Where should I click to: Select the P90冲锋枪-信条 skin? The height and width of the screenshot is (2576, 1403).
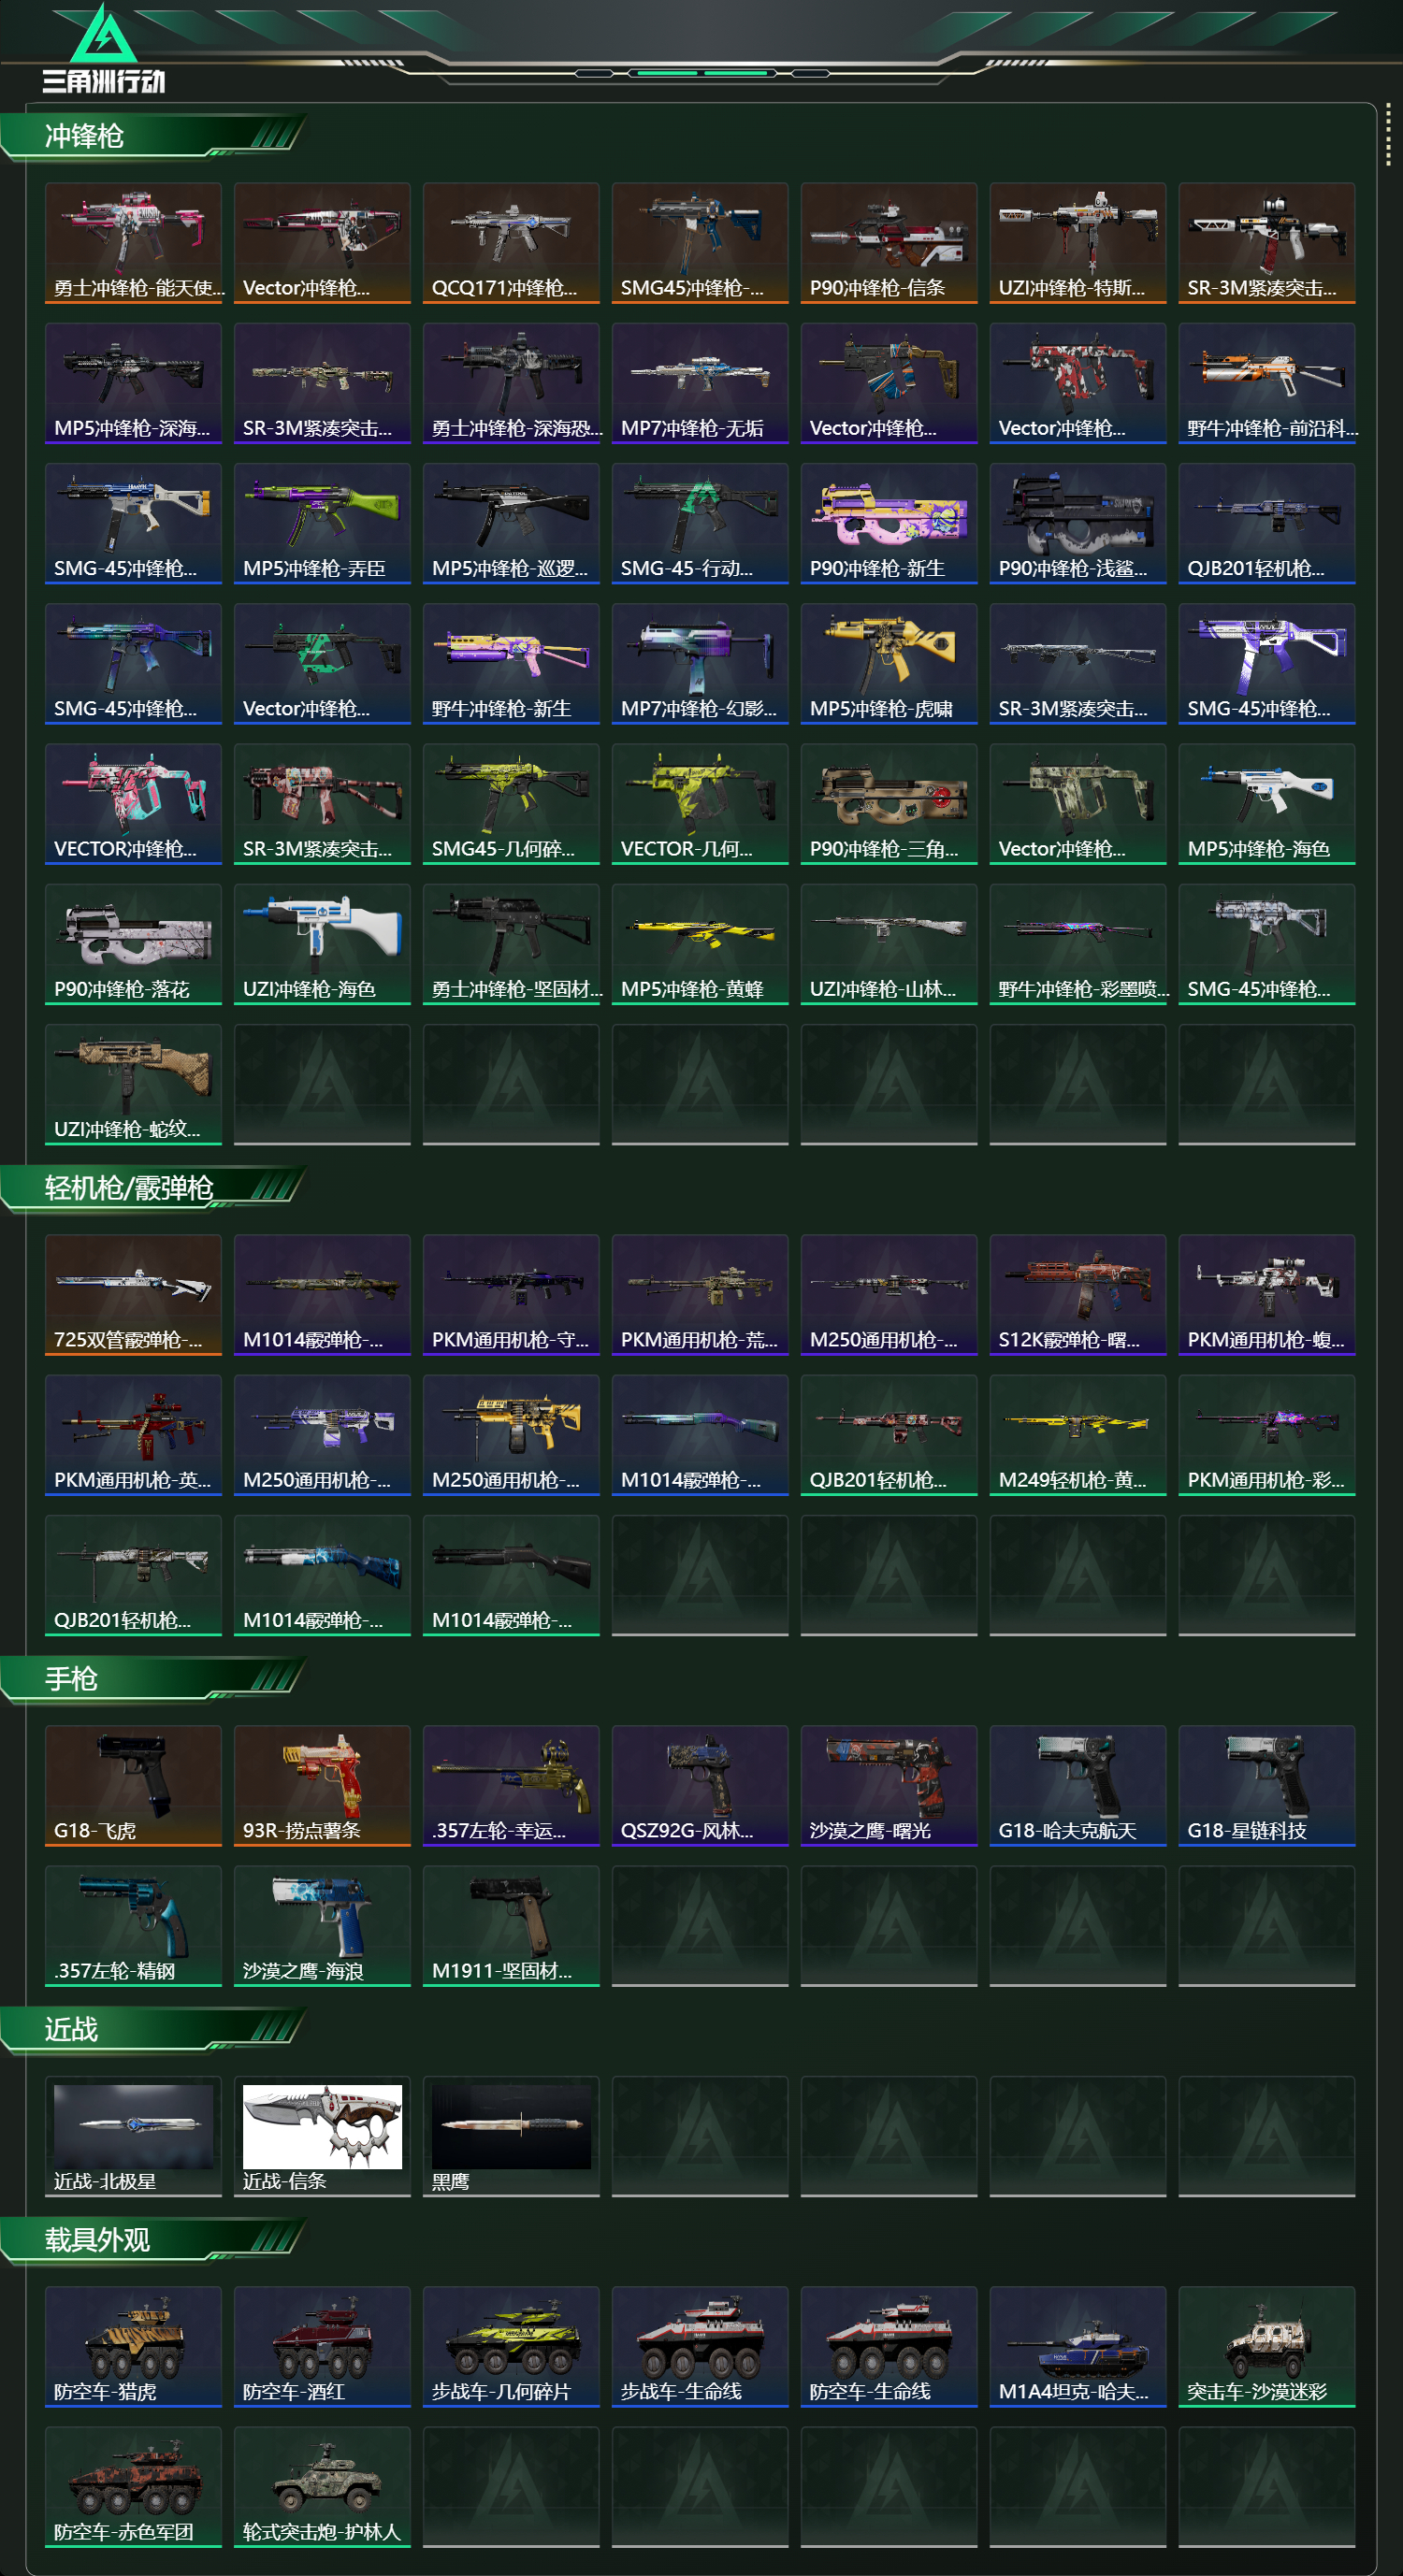pos(888,242)
